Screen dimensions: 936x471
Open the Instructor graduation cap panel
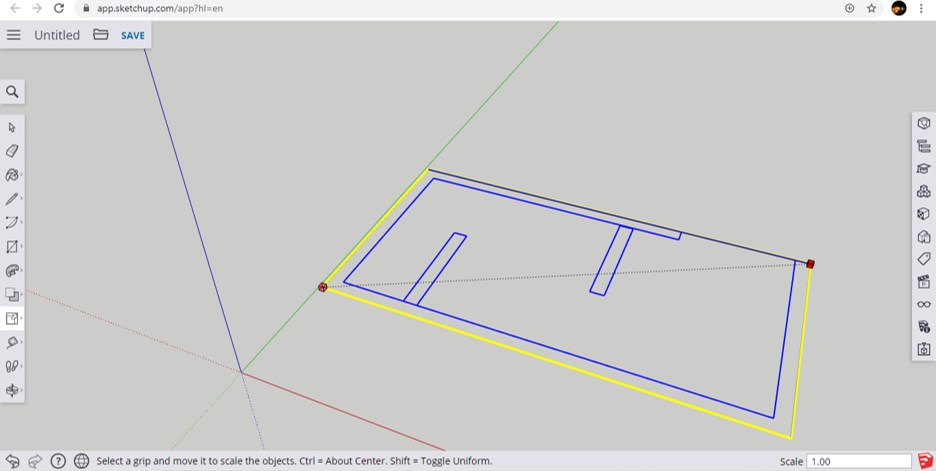(923, 169)
